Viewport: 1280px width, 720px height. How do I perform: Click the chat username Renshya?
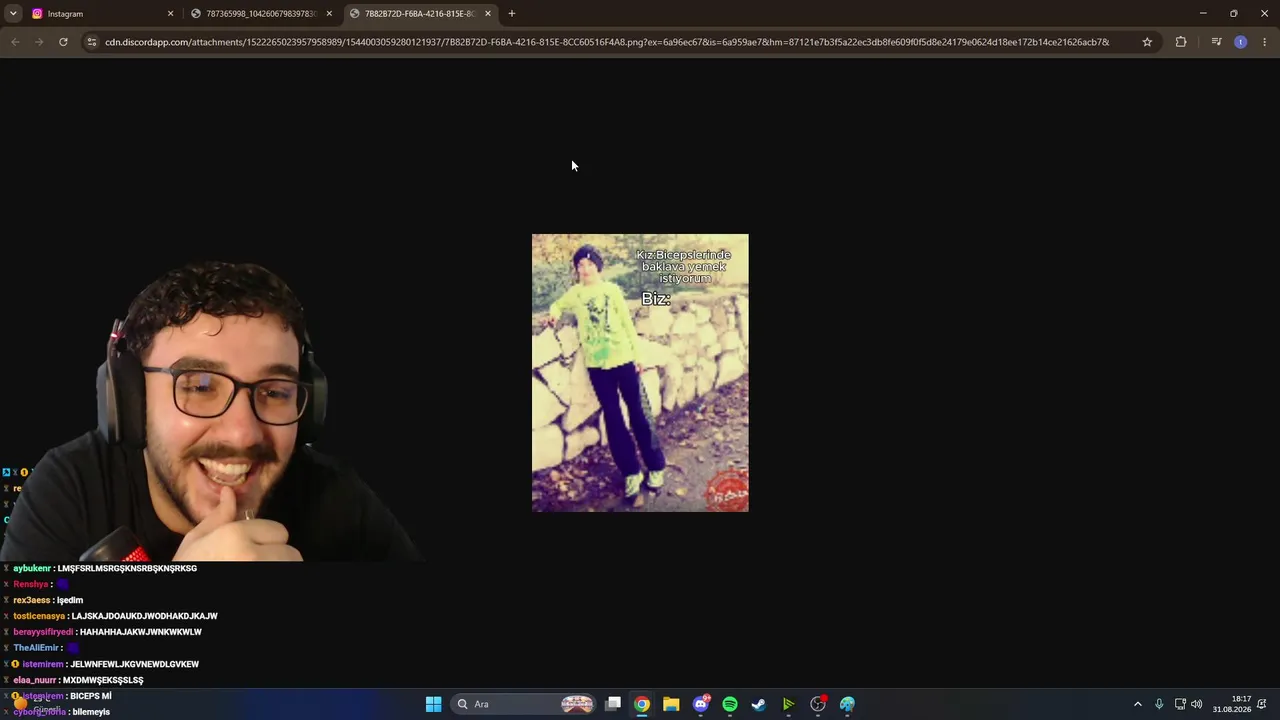(31, 584)
